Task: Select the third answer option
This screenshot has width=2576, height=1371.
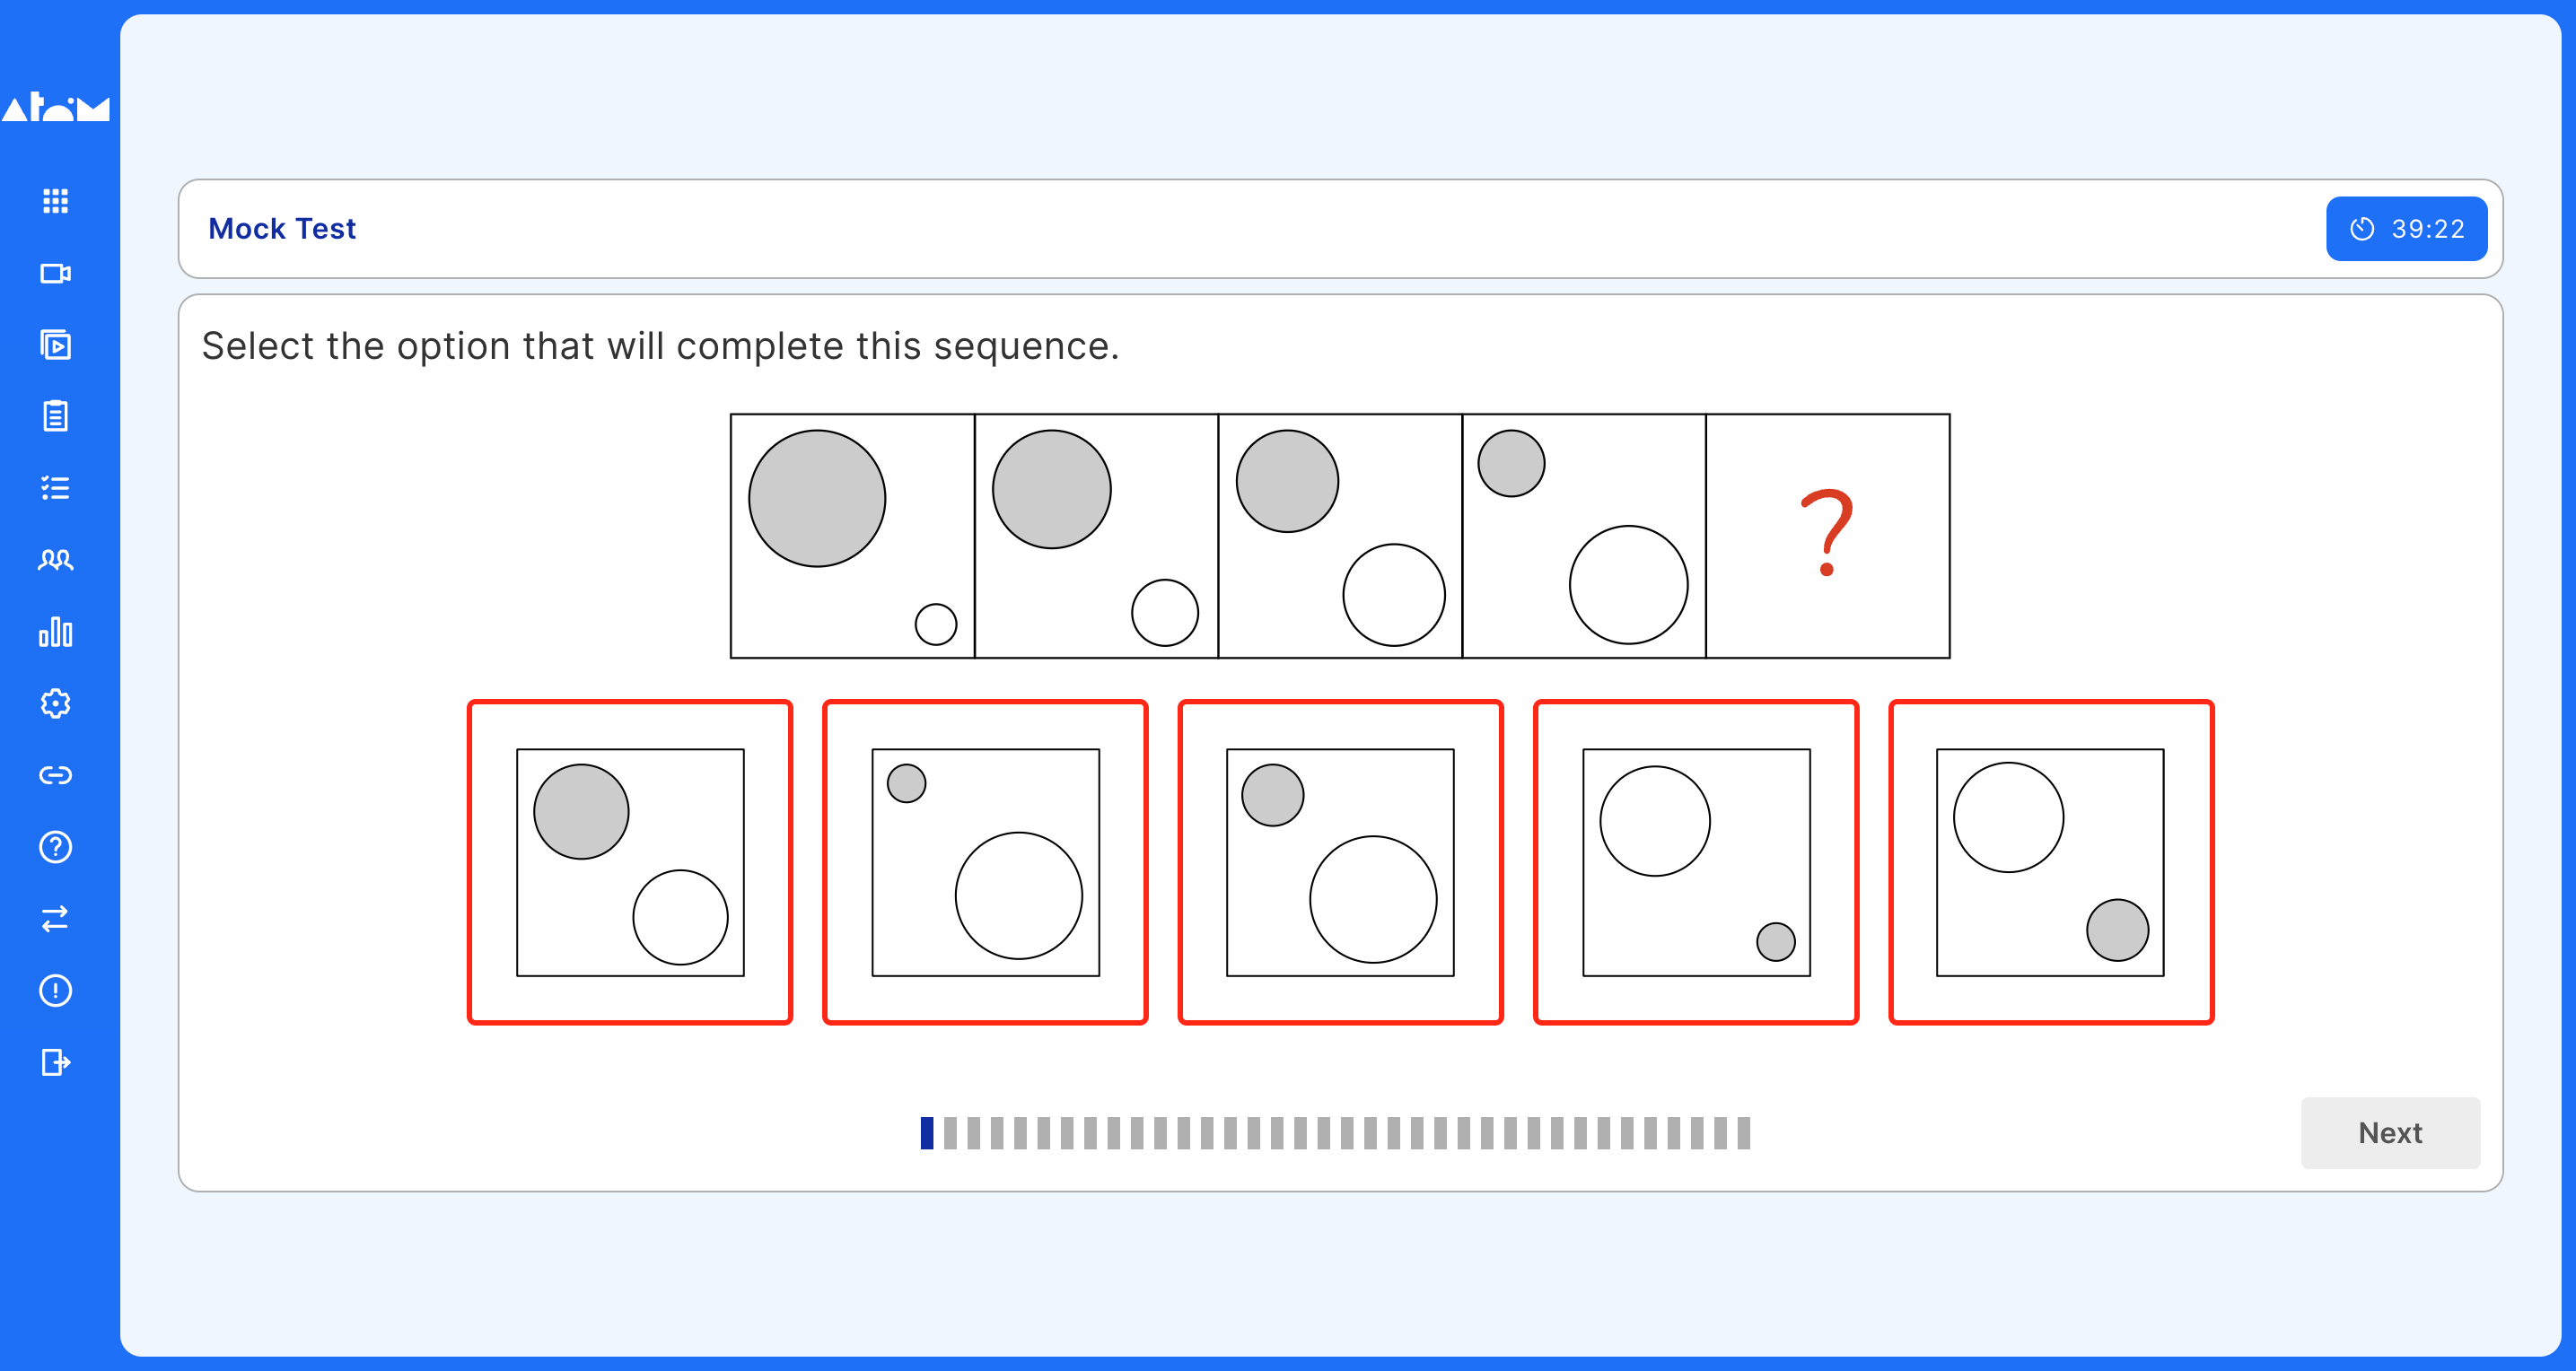Action: point(1340,862)
